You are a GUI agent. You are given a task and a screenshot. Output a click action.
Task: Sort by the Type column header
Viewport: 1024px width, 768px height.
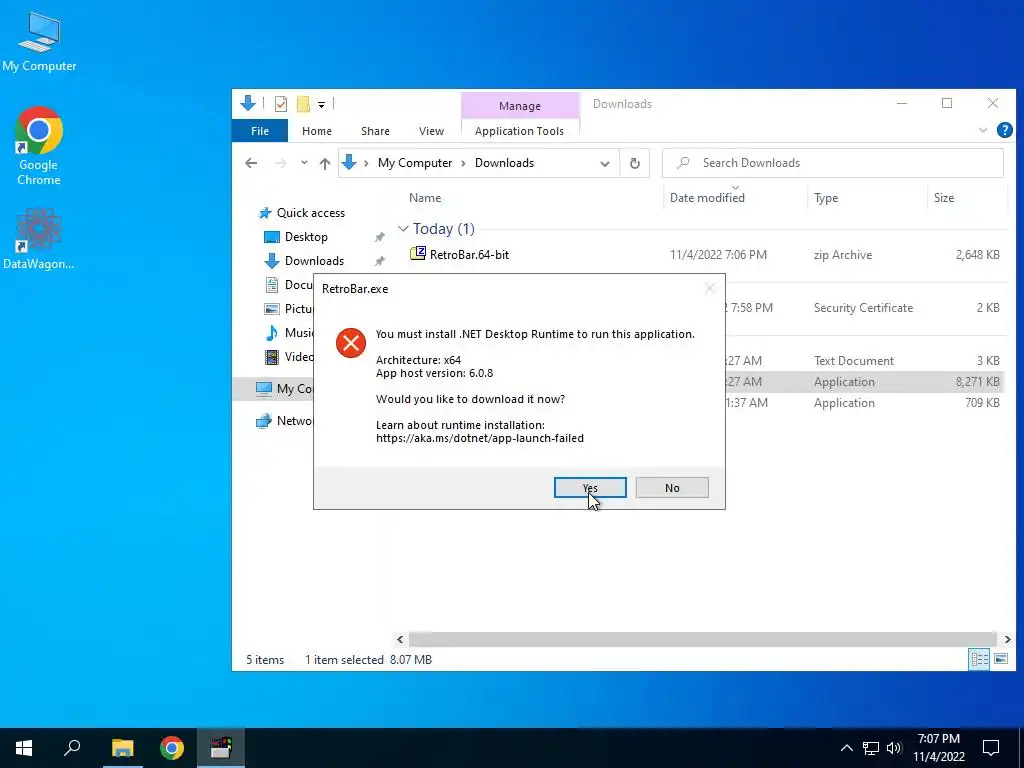pyautogui.click(x=825, y=198)
